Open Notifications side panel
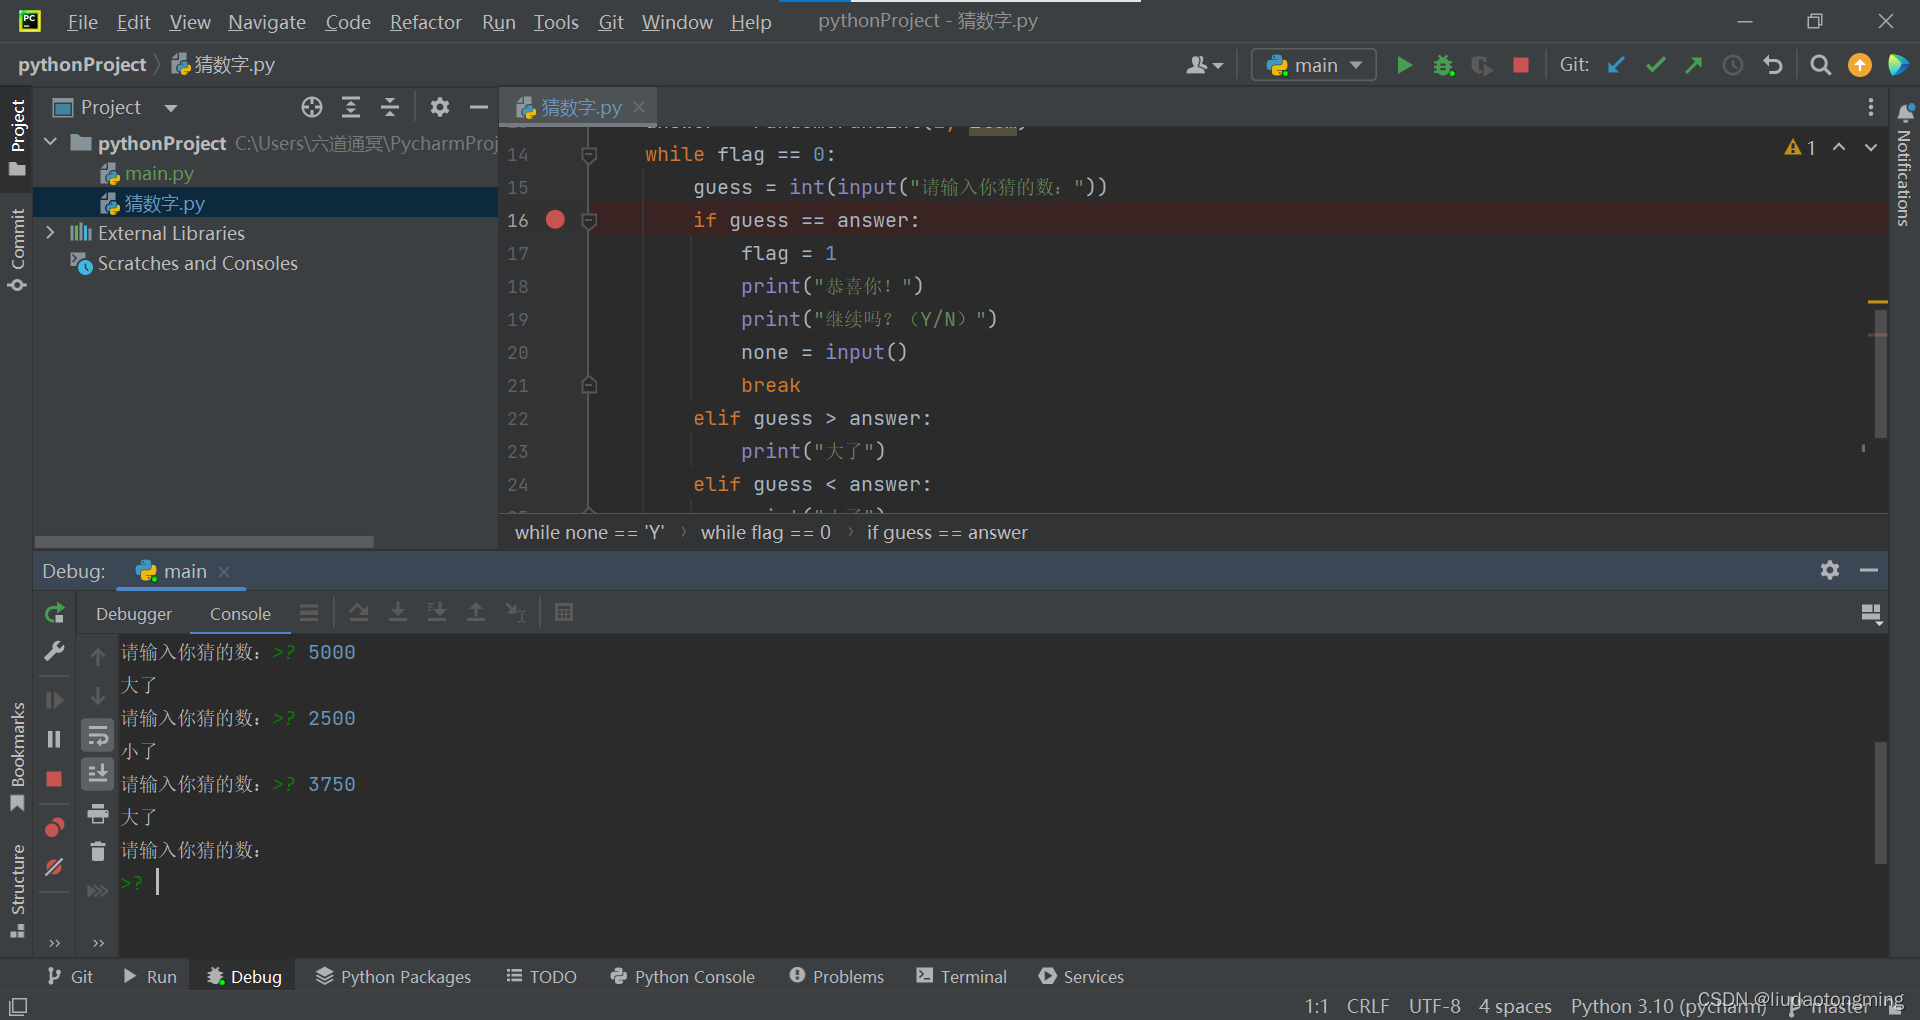 (x=1905, y=165)
